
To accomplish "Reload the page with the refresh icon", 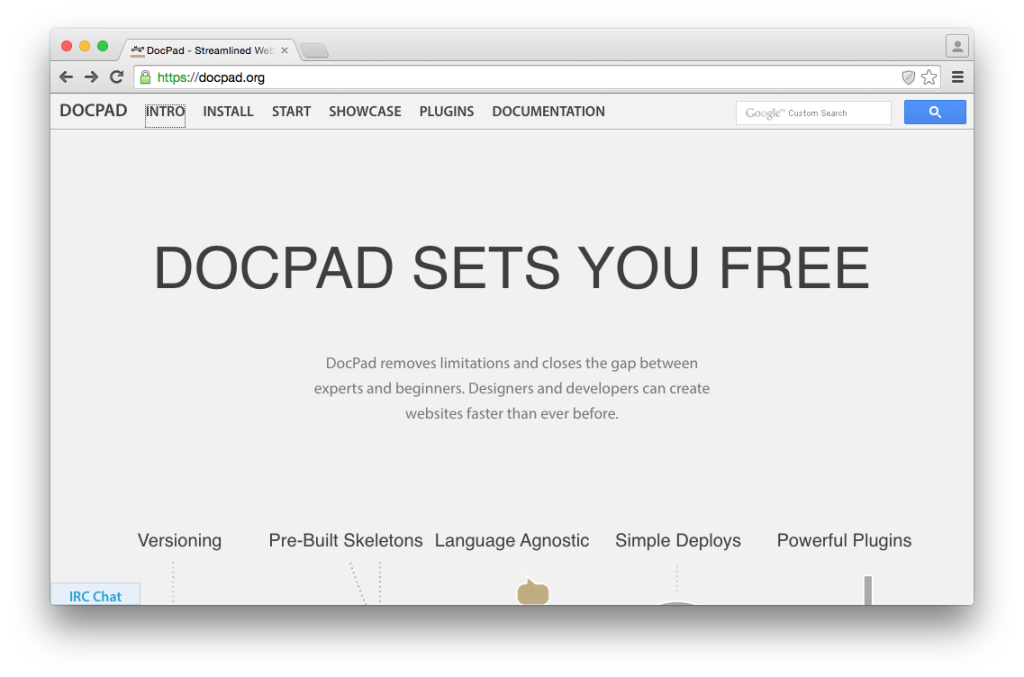I will 116,77.
